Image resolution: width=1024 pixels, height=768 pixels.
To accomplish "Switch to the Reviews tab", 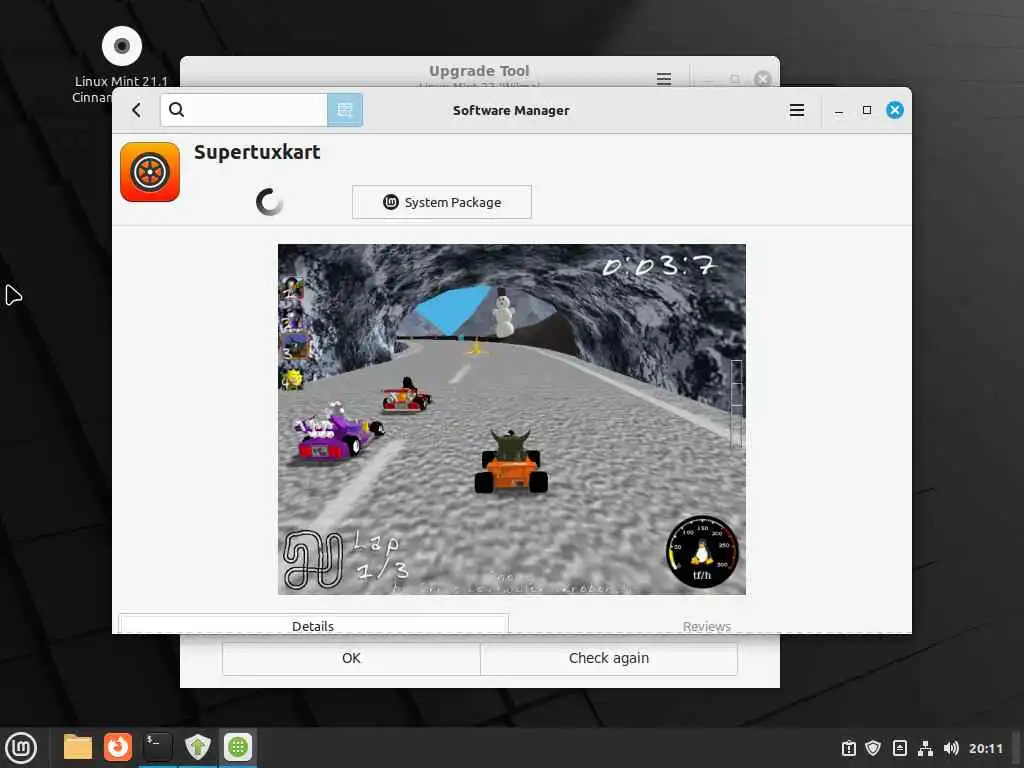I will [707, 625].
